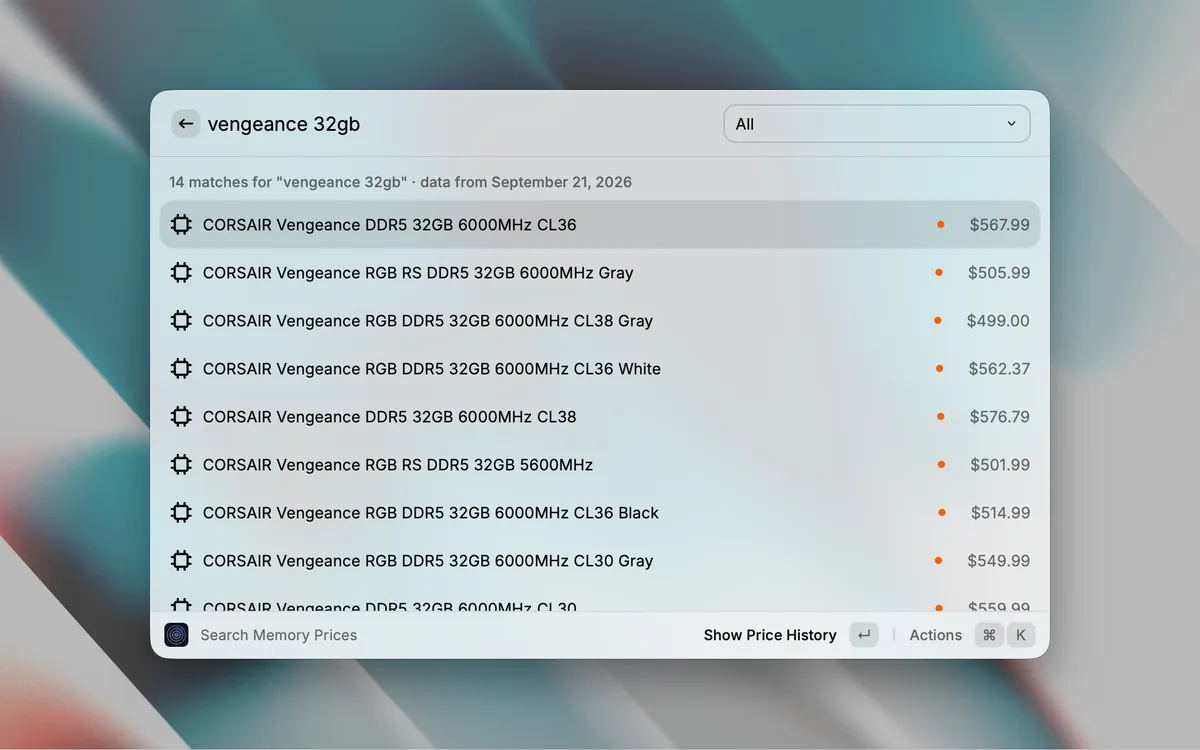
Task: Click chip icon for Vengeance RGB CL36 Black
Action: click(181, 513)
